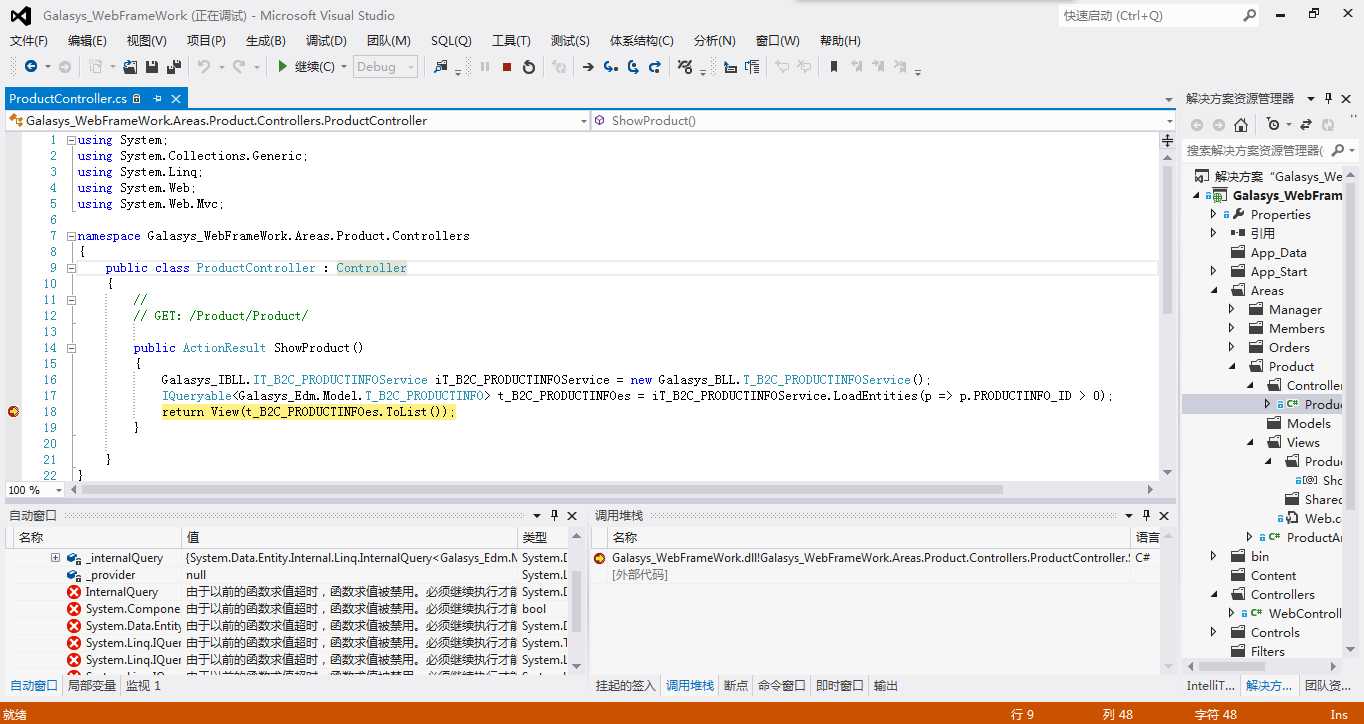Collapse the namespace outline on line 7
The image size is (1364, 724).
[x=71, y=236]
